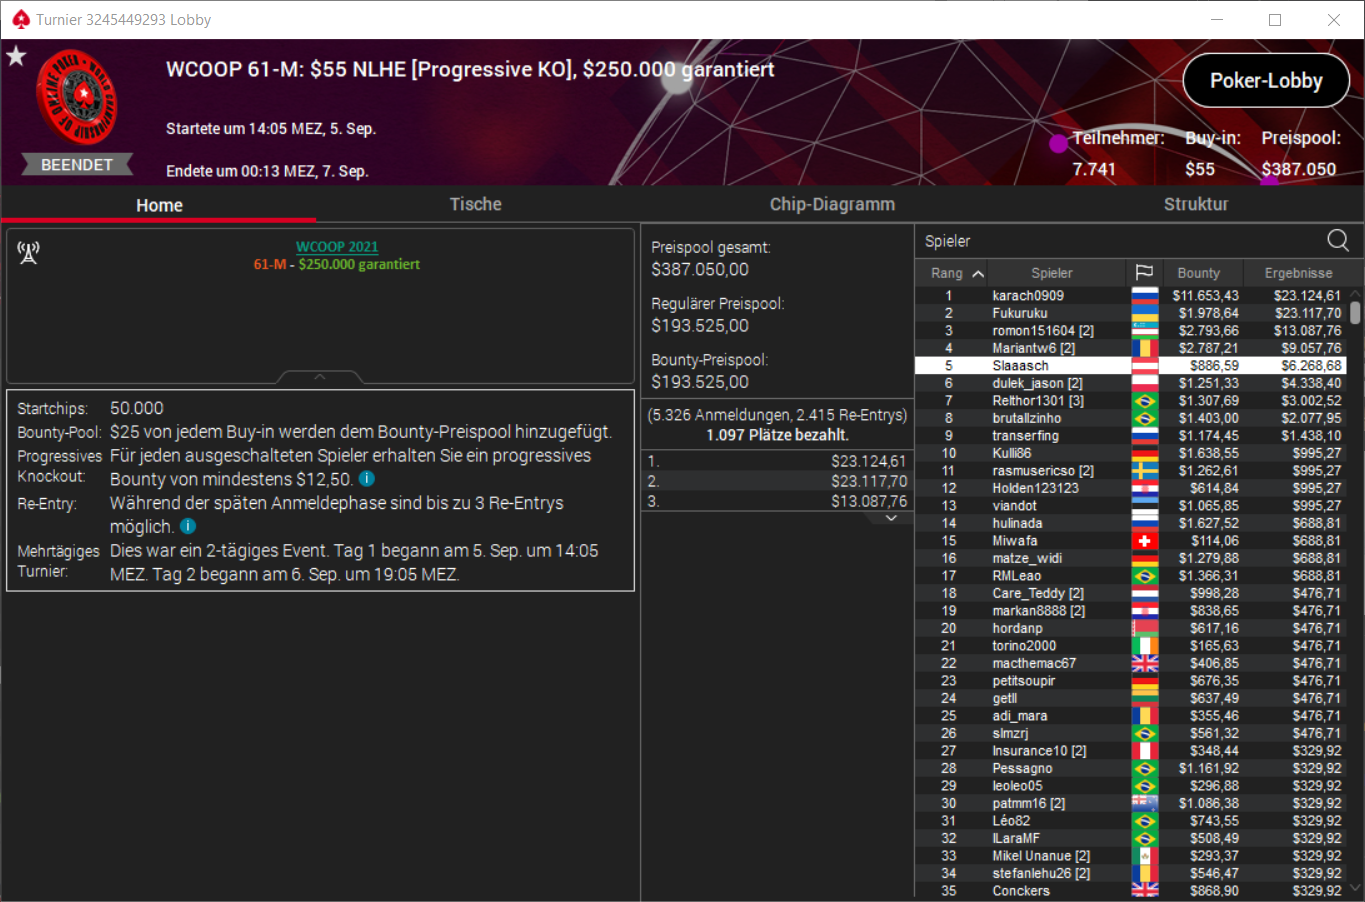Select first place payout row $23.124,61

[777, 461]
